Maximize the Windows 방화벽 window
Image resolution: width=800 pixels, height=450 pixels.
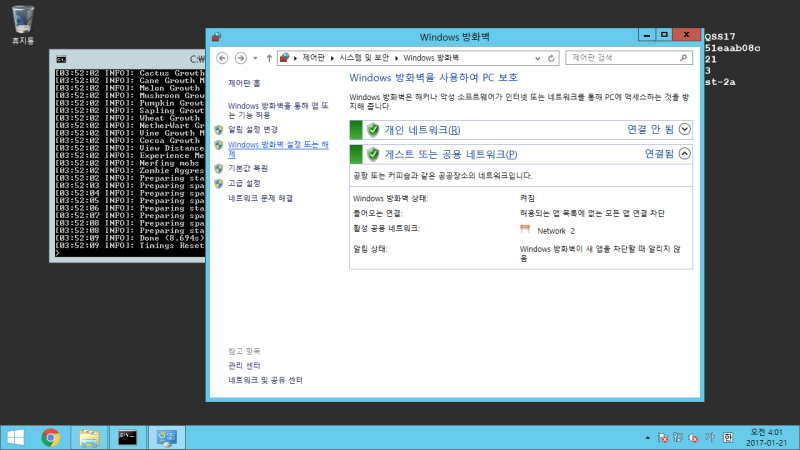(664, 35)
